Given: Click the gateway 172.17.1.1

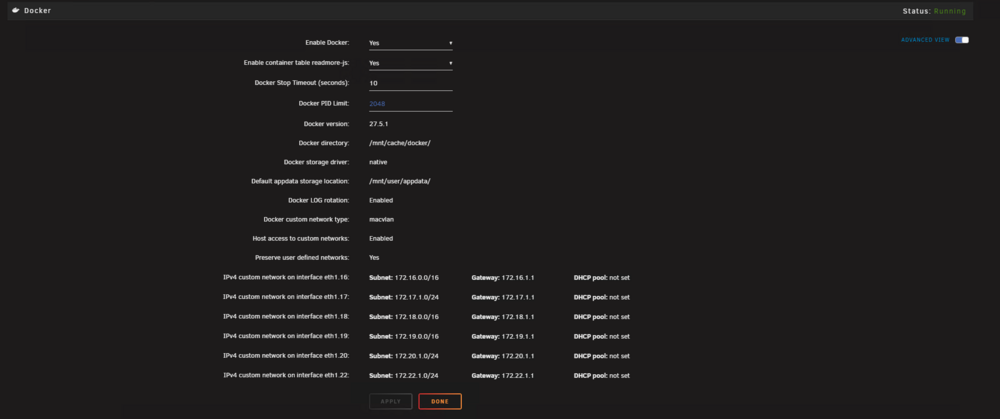Looking at the screenshot, I should coord(518,297).
